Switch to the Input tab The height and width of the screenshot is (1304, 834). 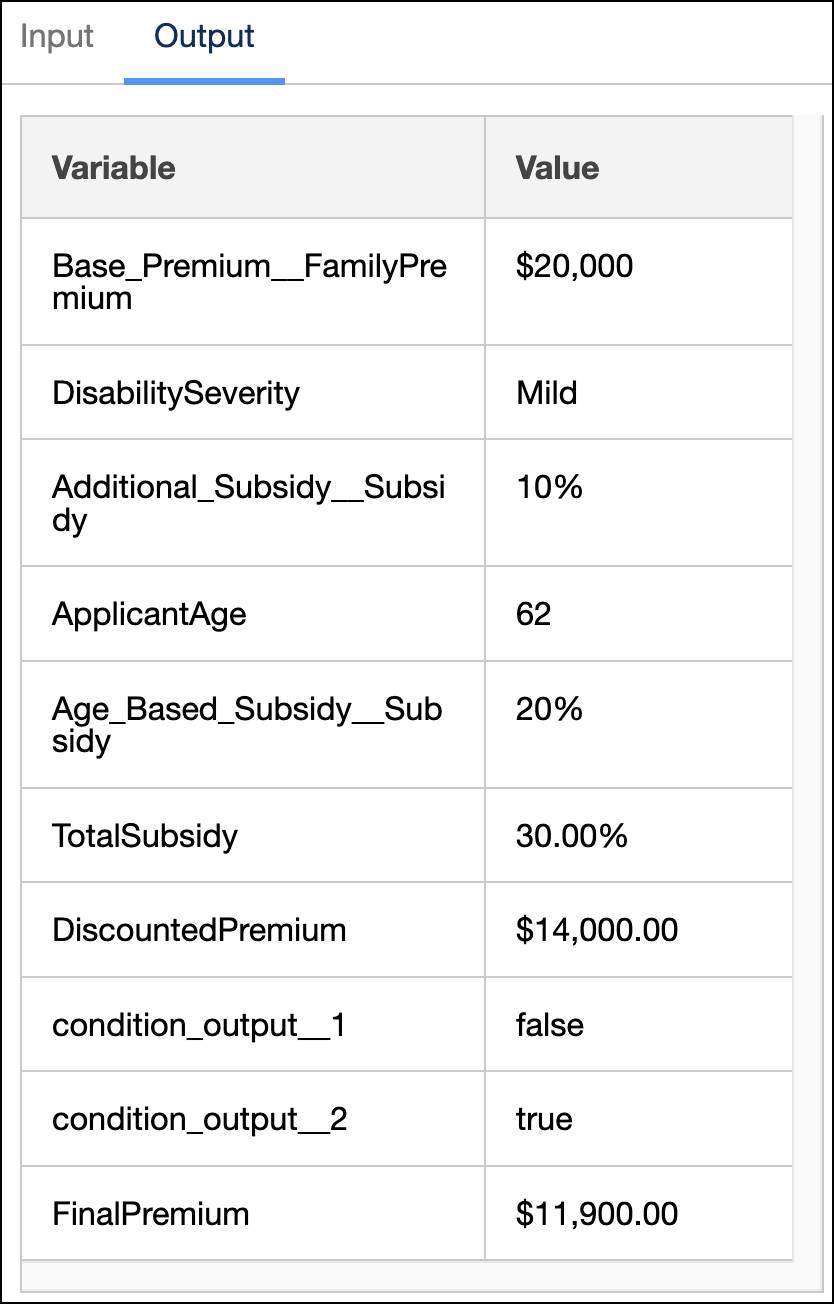click(56, 35)
